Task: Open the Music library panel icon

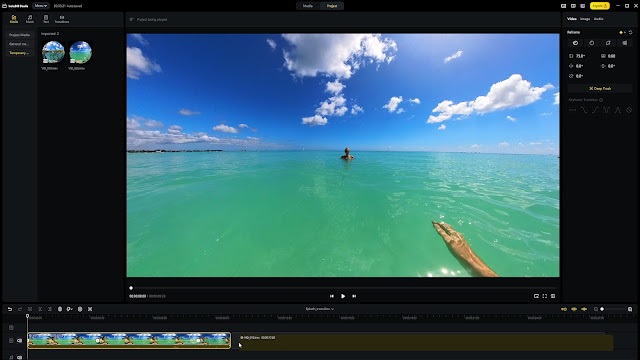Action: pyautogui.click(x=30, y=19)
